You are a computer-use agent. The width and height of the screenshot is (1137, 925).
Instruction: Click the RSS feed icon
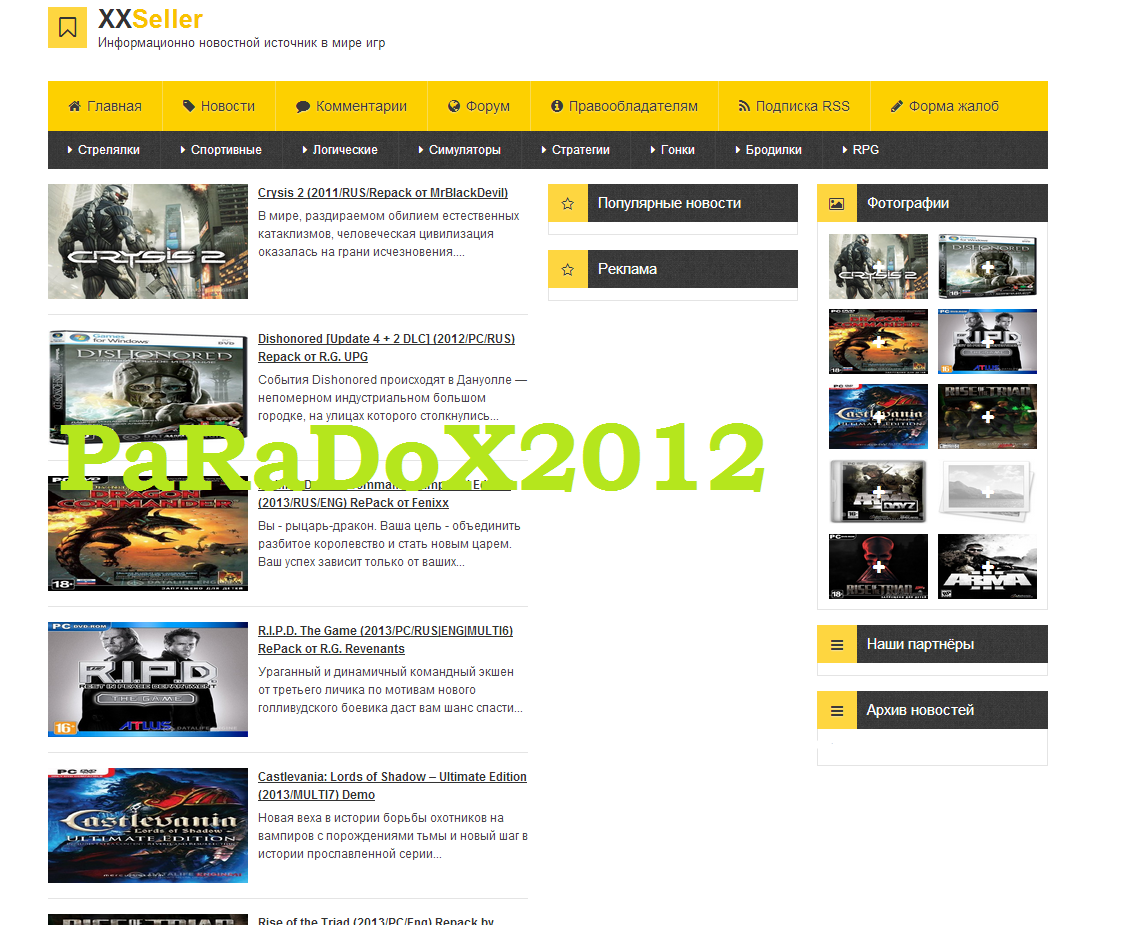[x=744, y=106]
